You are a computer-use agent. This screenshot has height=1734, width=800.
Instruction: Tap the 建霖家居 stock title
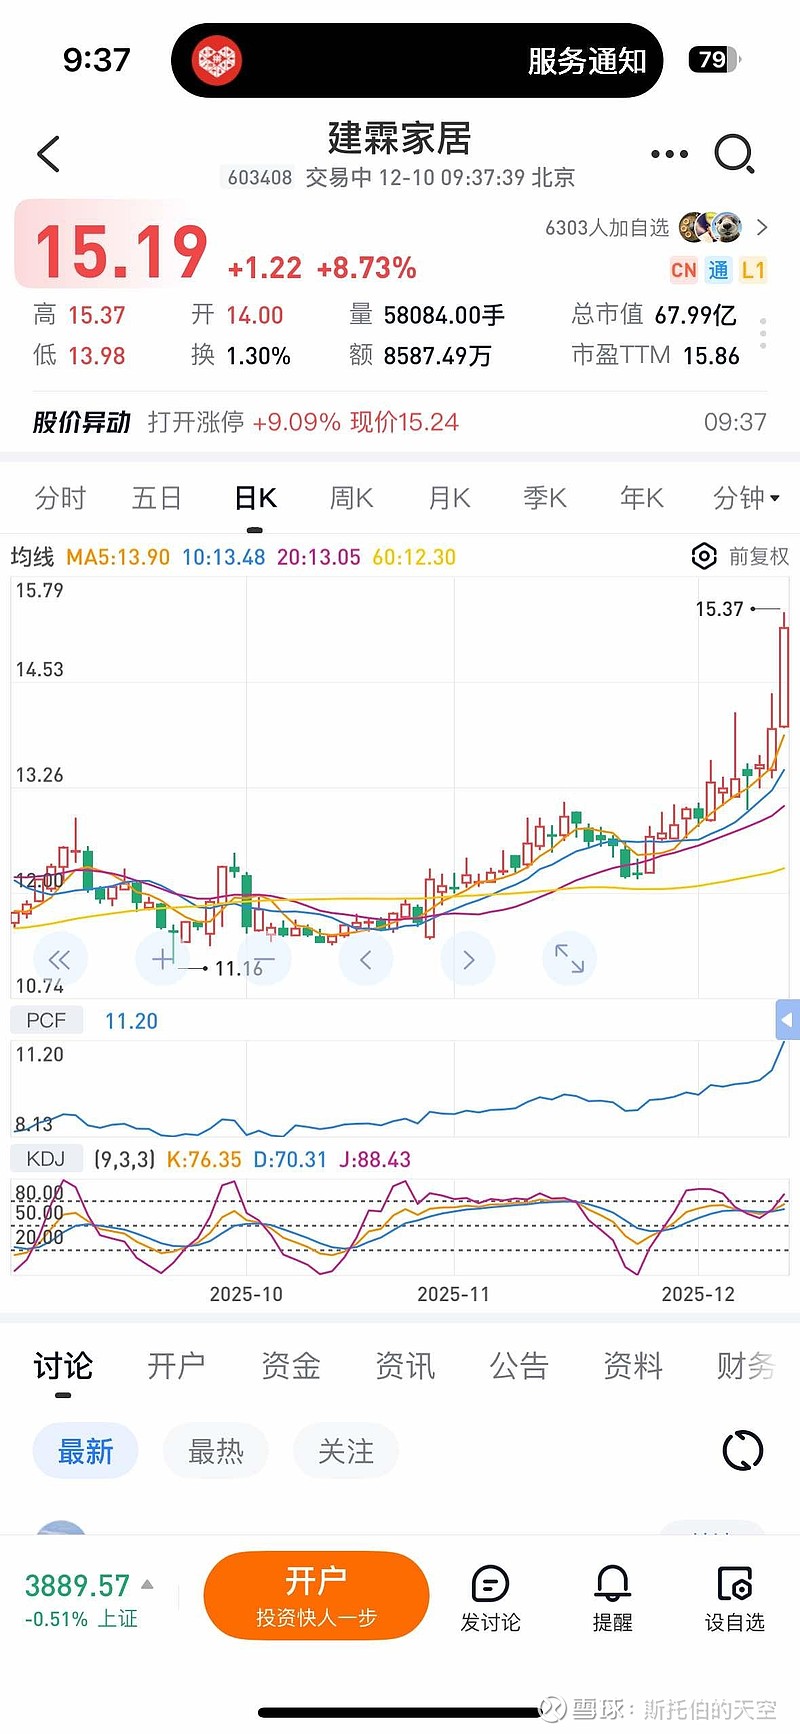tap(399, 138)
